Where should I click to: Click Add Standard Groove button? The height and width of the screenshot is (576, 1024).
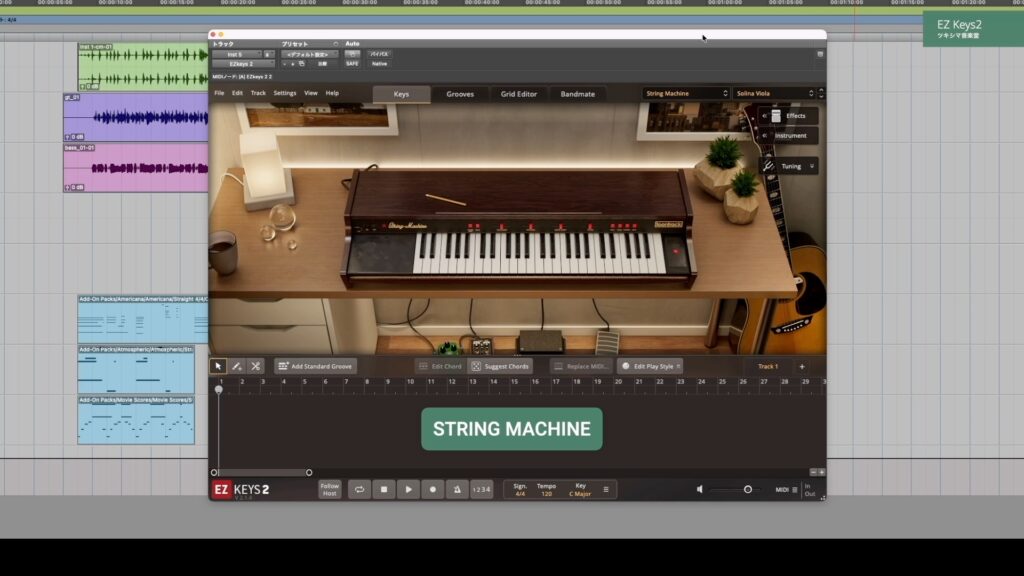[x=315, y=367]
